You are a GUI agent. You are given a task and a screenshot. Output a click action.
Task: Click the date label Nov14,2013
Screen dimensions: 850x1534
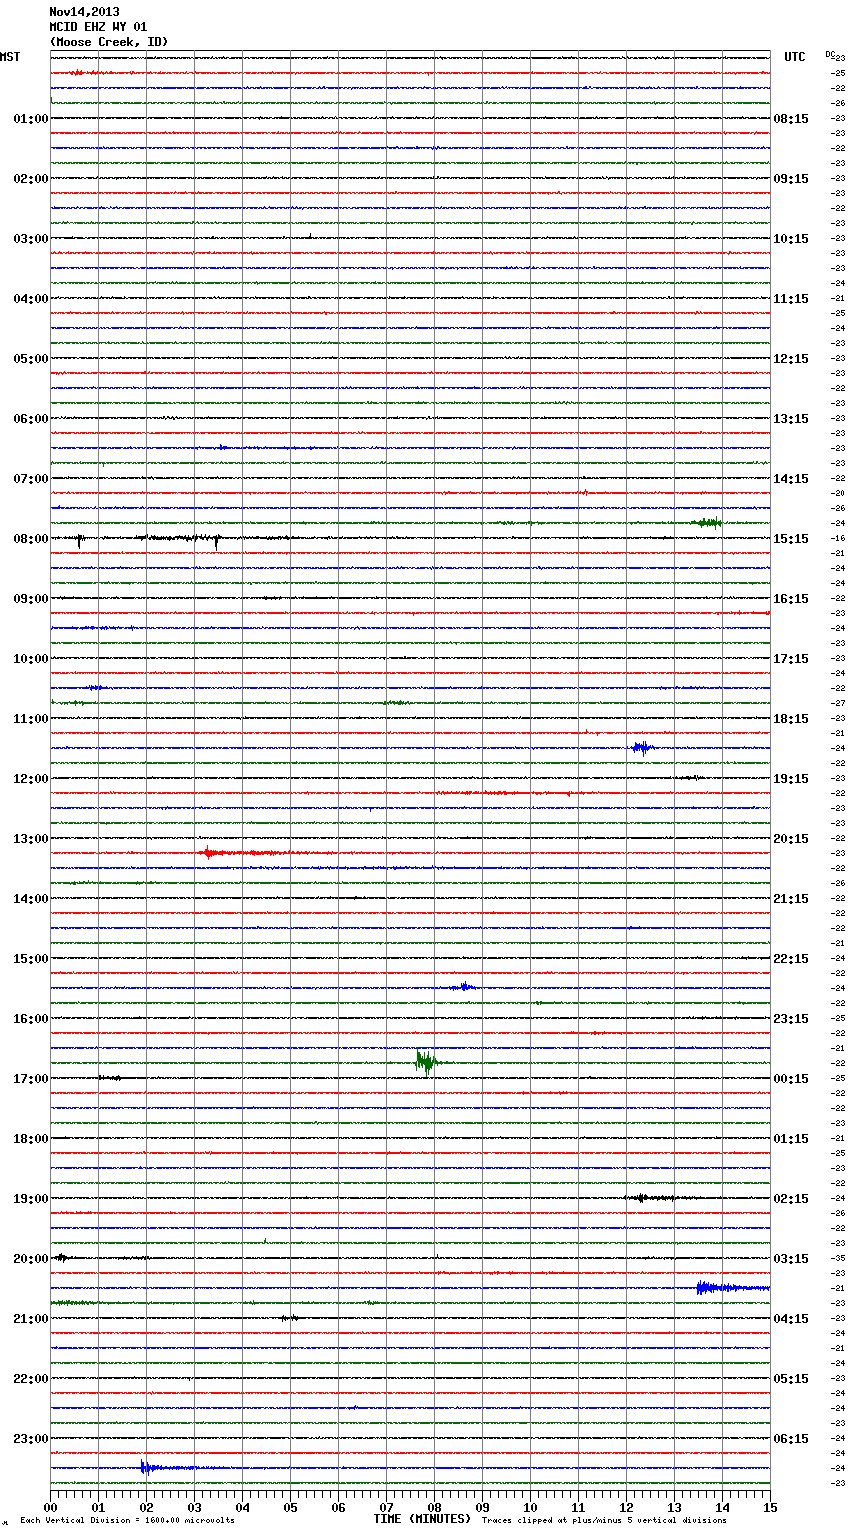coord(84,12)
